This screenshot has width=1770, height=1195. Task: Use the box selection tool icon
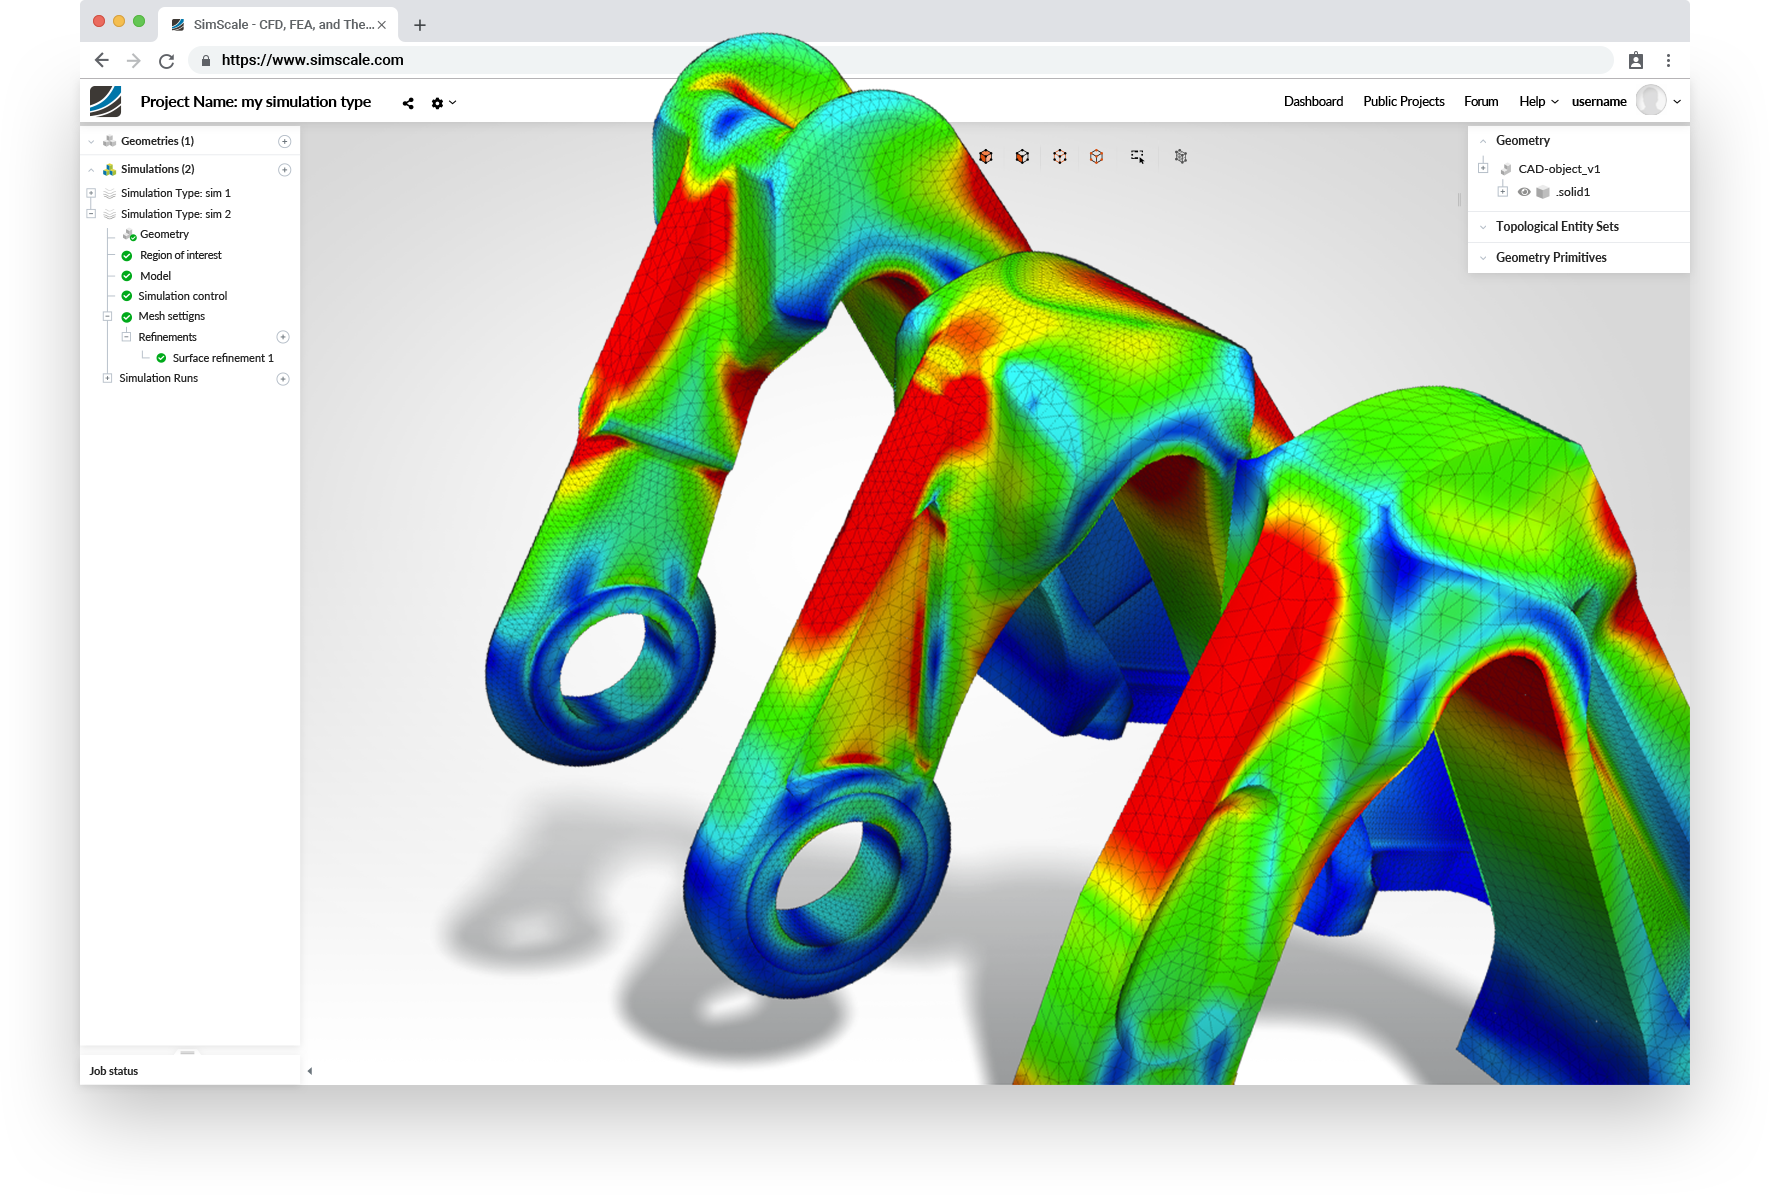1137,157
